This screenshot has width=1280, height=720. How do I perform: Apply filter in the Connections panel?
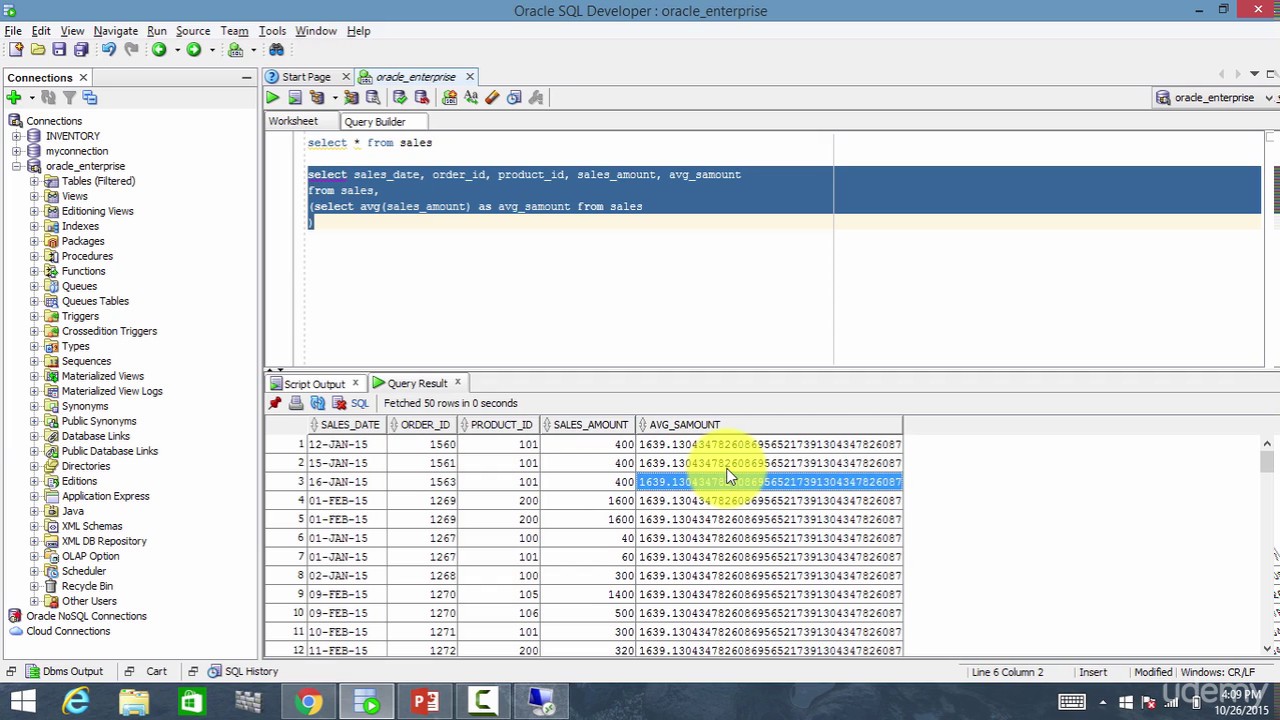click(x=69, y=97)
